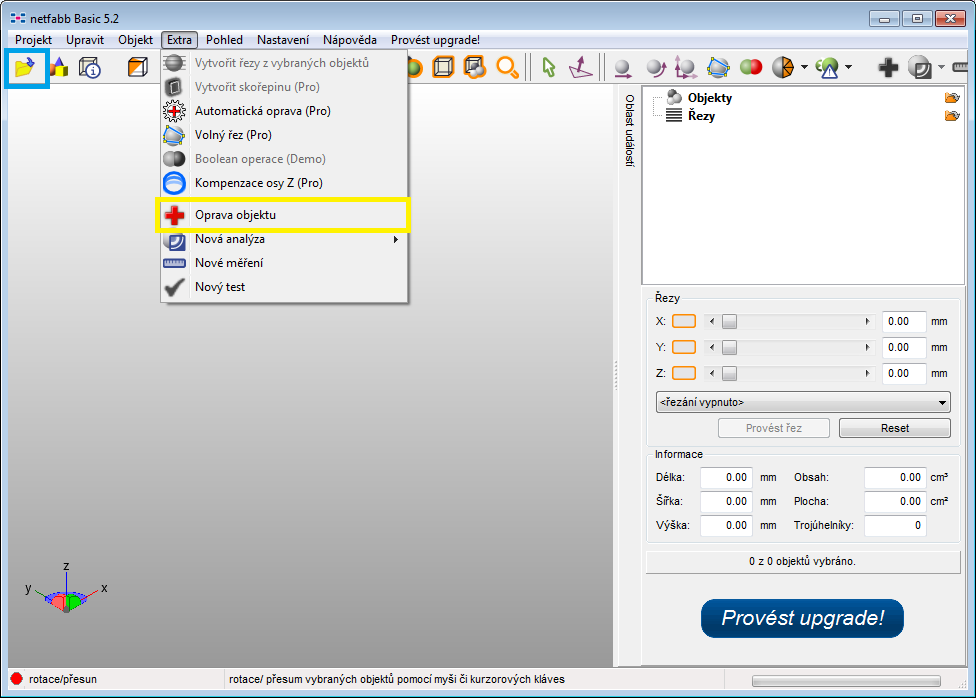Open a project file using the folder icon
Image resolution: width=976 pixels, height=698 pixels.
pos(26,67)
